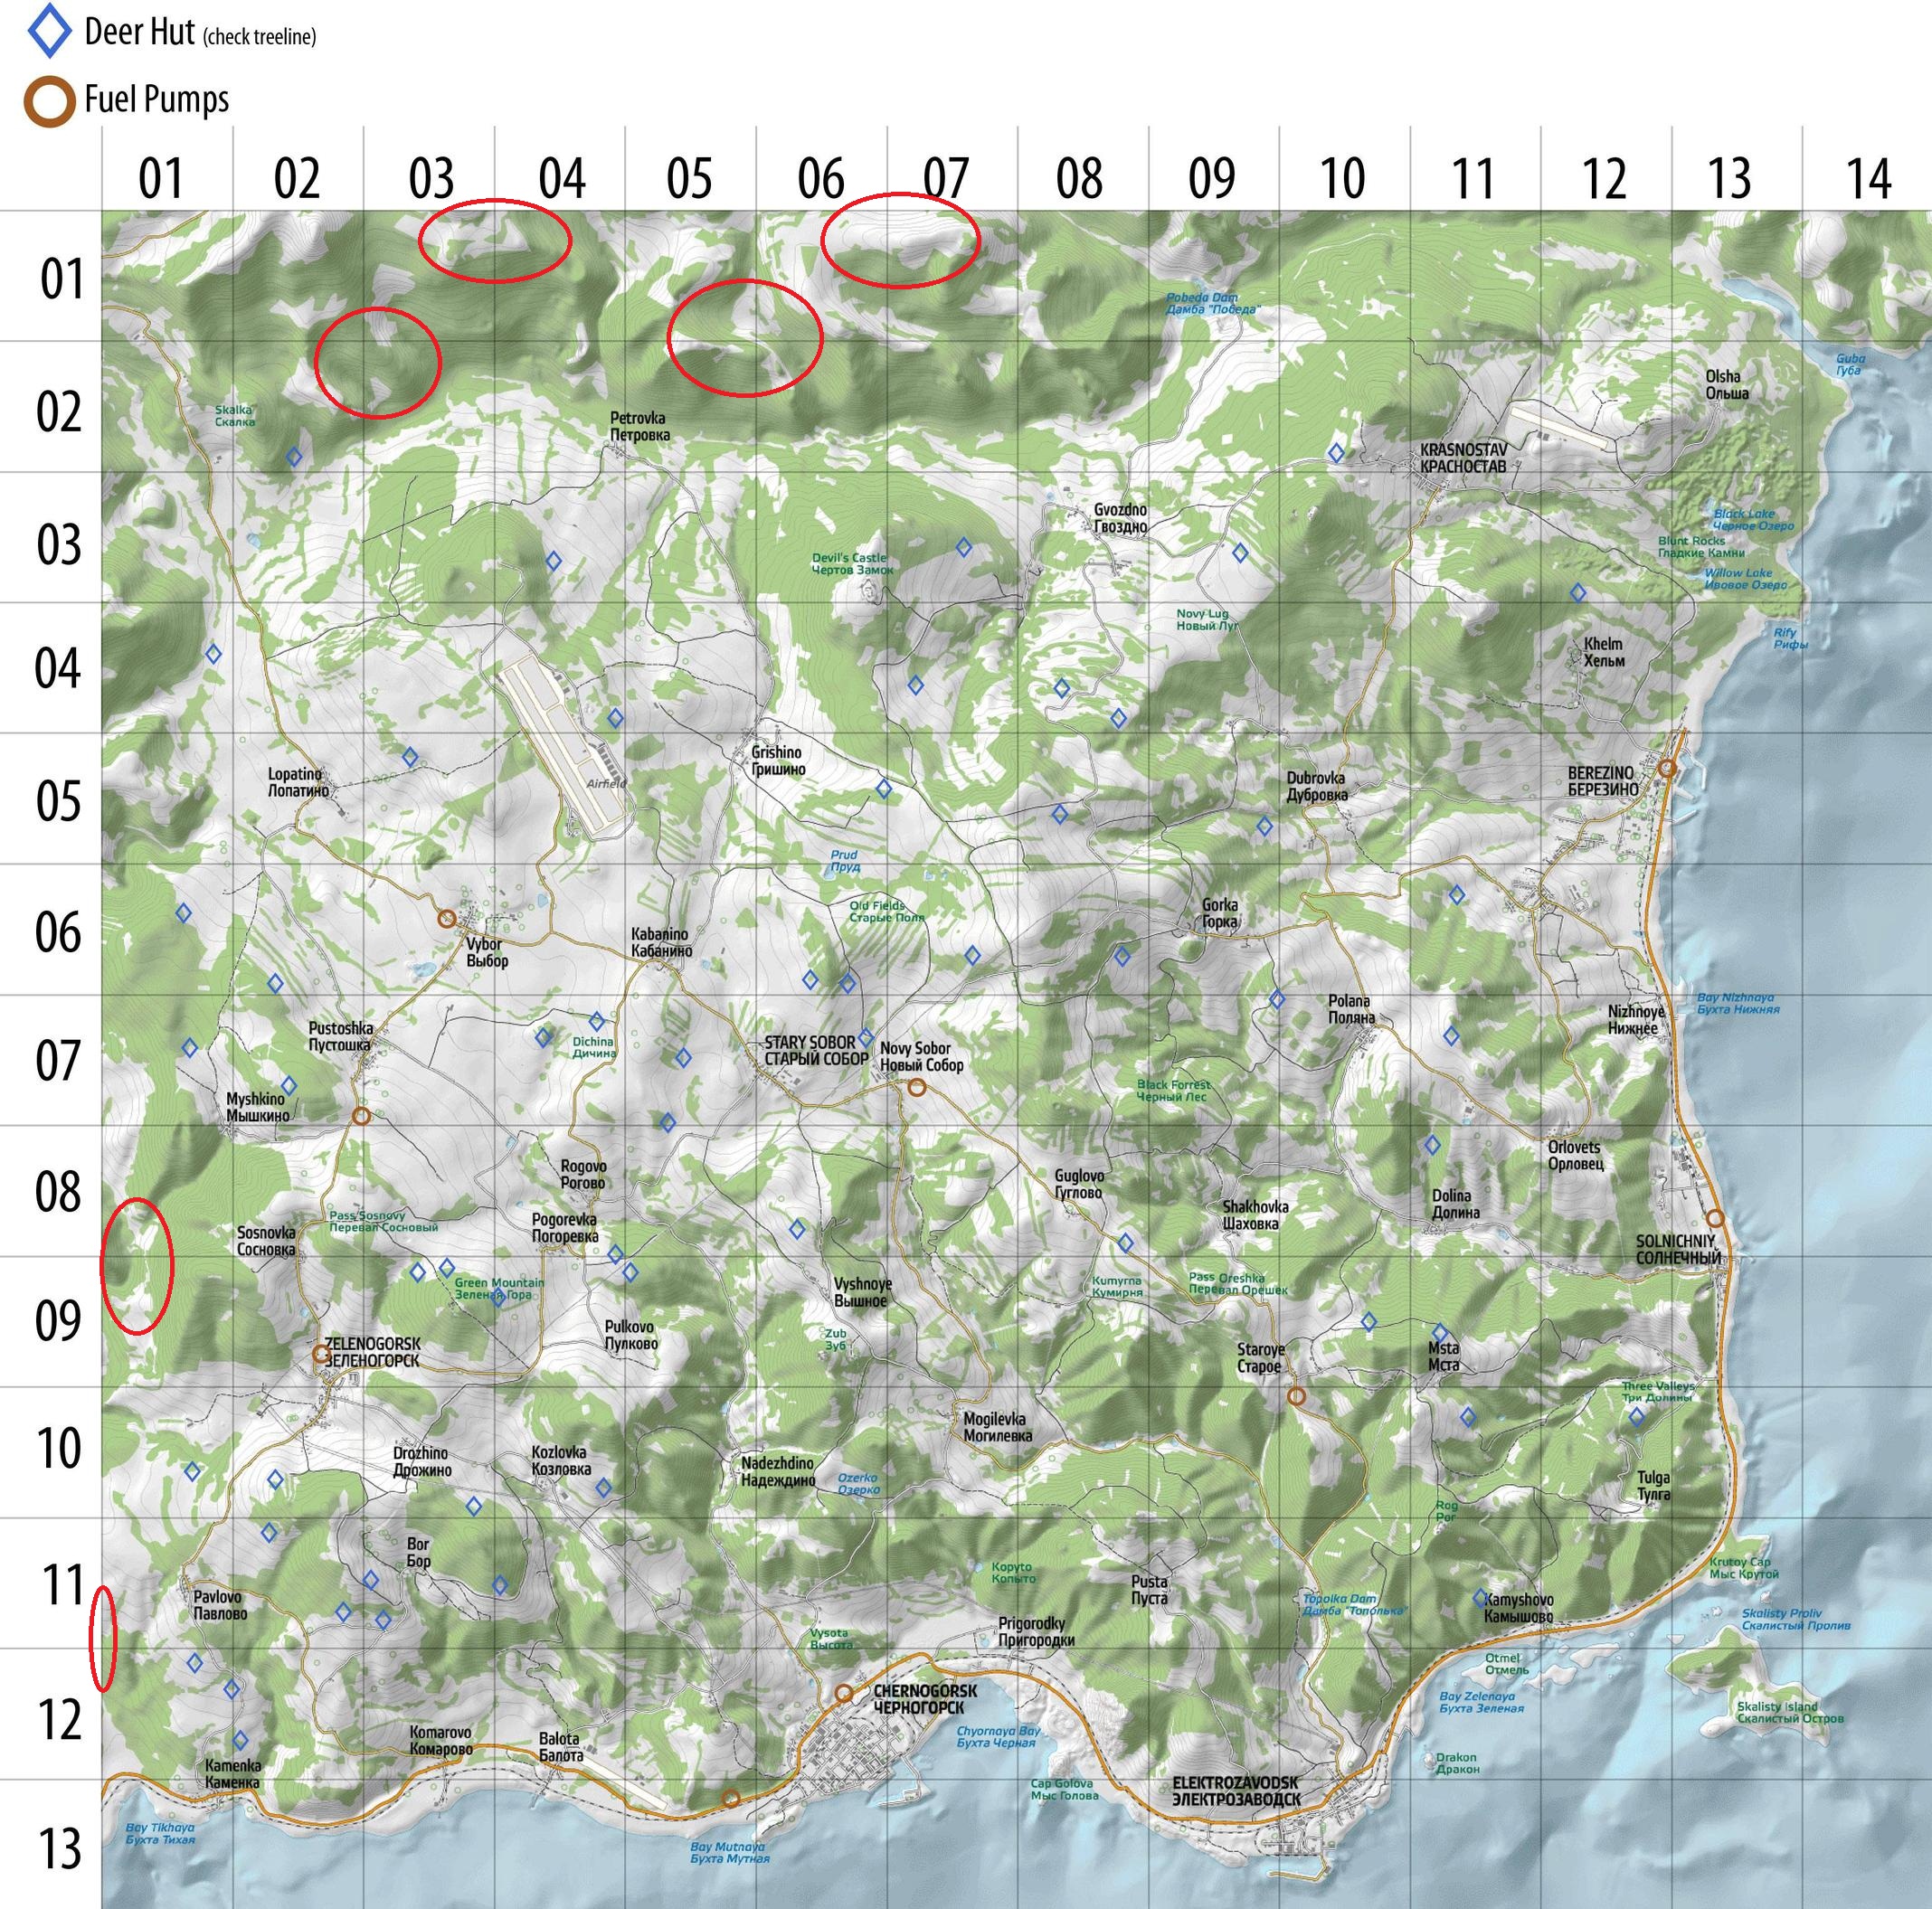The width and height of the screenshot is (1932, 1909).
Task: Click the fuel pump south of Pustoshka
Action: 362,1115
